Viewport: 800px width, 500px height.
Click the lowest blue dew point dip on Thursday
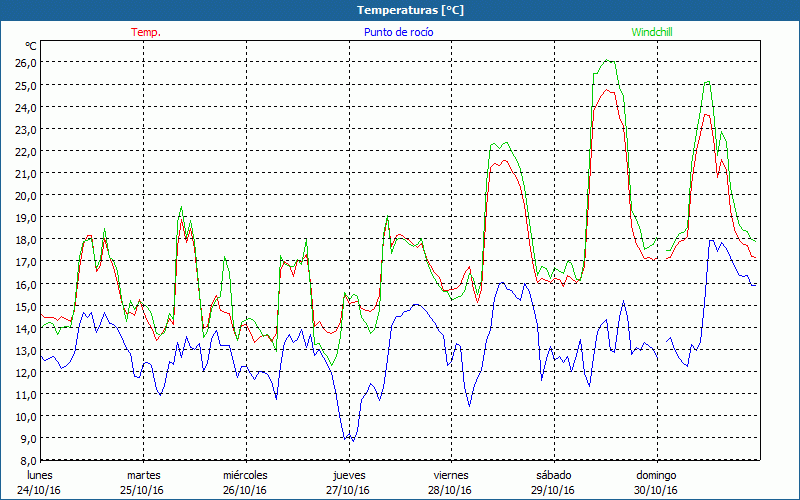tap(351, 440)
